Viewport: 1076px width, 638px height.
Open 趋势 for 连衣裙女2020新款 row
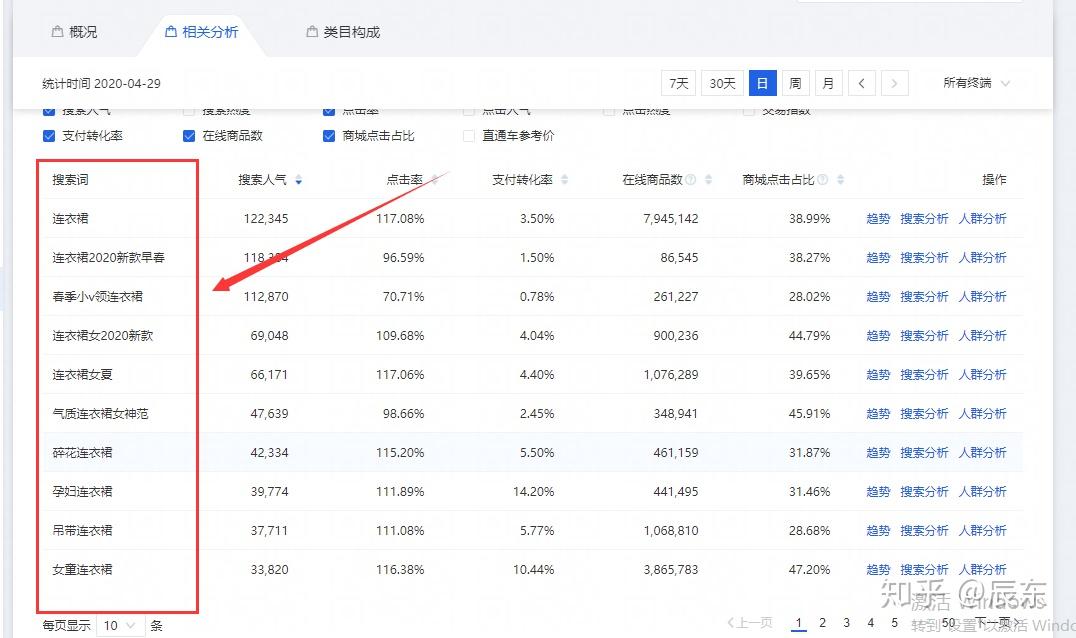878,335
